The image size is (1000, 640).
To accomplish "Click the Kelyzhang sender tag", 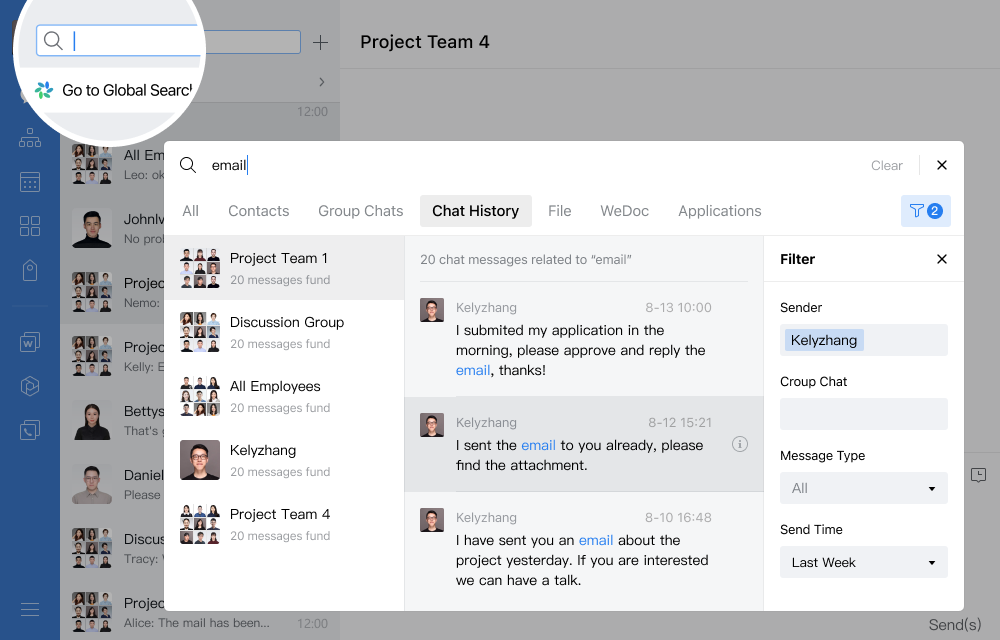I will tap(823, 340).
